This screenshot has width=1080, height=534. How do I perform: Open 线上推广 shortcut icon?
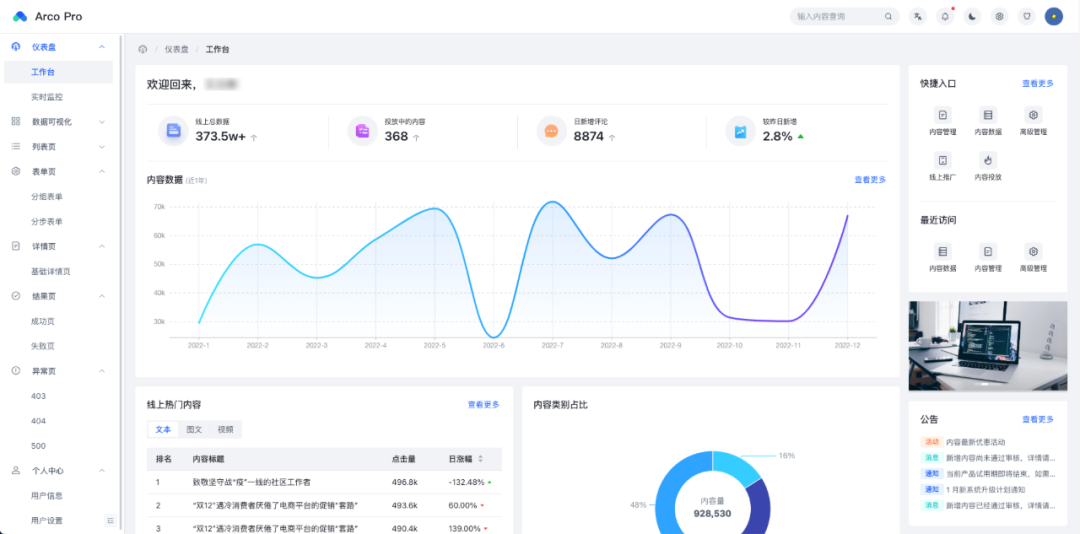[942, 161]
